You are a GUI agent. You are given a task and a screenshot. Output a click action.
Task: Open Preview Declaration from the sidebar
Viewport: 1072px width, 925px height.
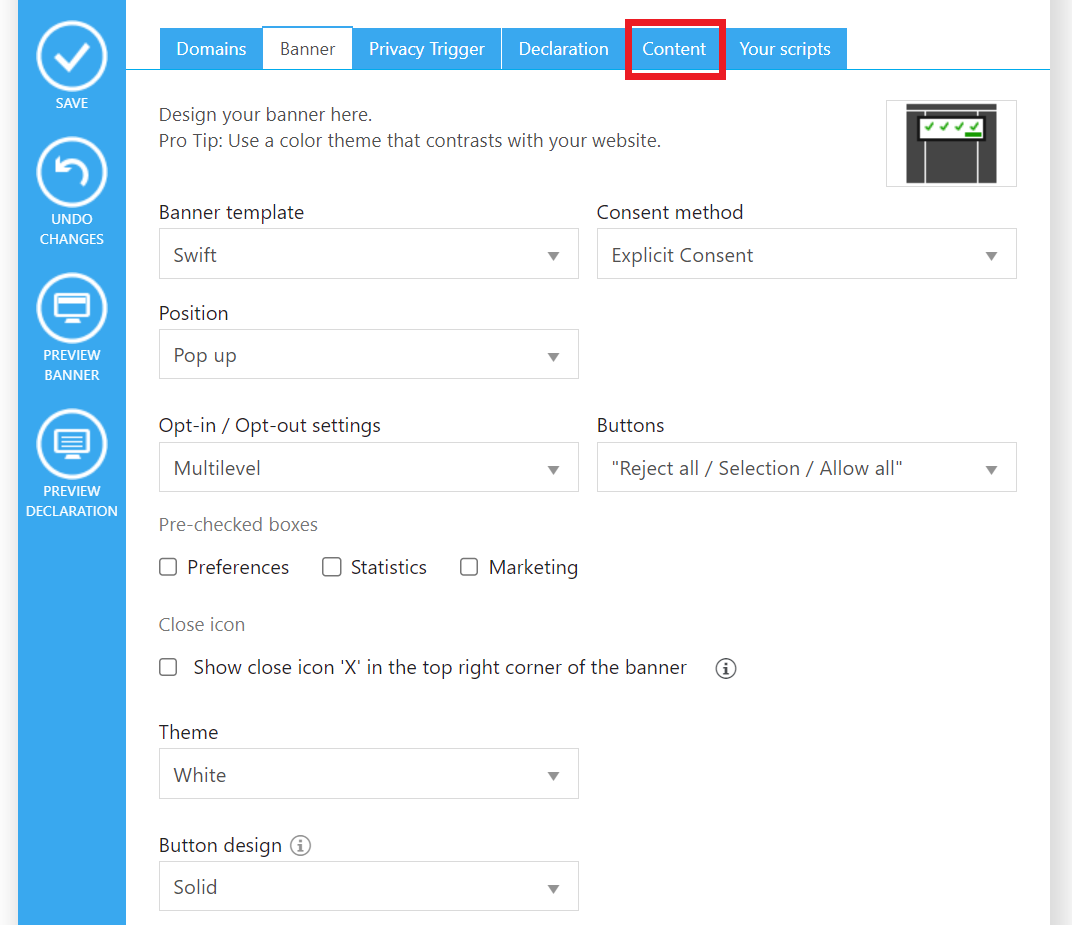click(x=71, y=445)
